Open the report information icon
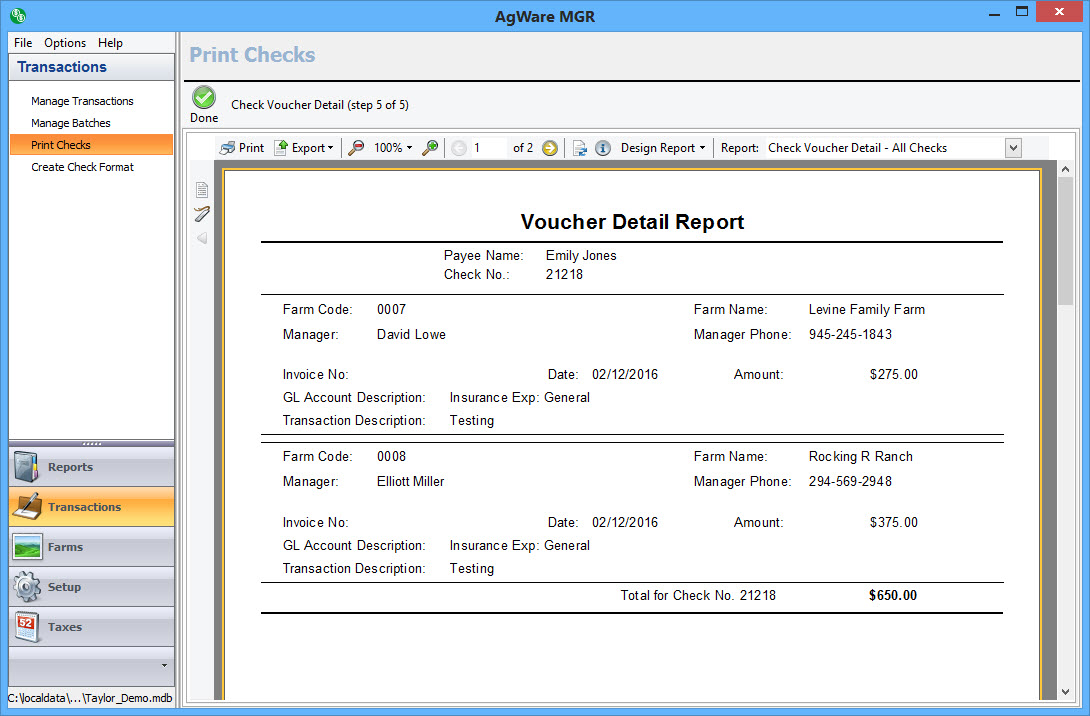Viewport: 1090px width, 716px height. 603,148
